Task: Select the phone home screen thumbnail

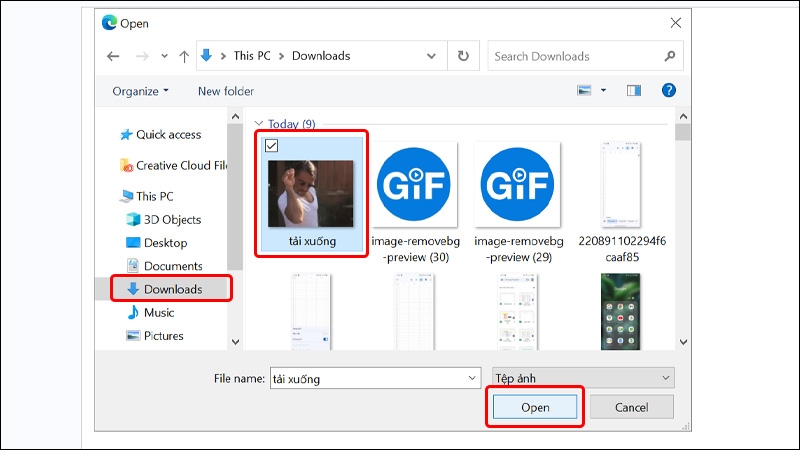Action: [620, 312]
